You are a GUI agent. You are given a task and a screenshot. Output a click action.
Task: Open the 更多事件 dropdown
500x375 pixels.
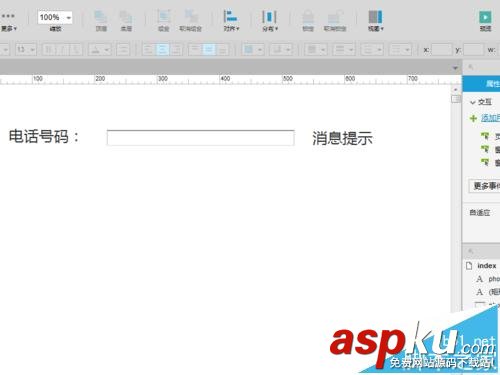tap(484, 186)
